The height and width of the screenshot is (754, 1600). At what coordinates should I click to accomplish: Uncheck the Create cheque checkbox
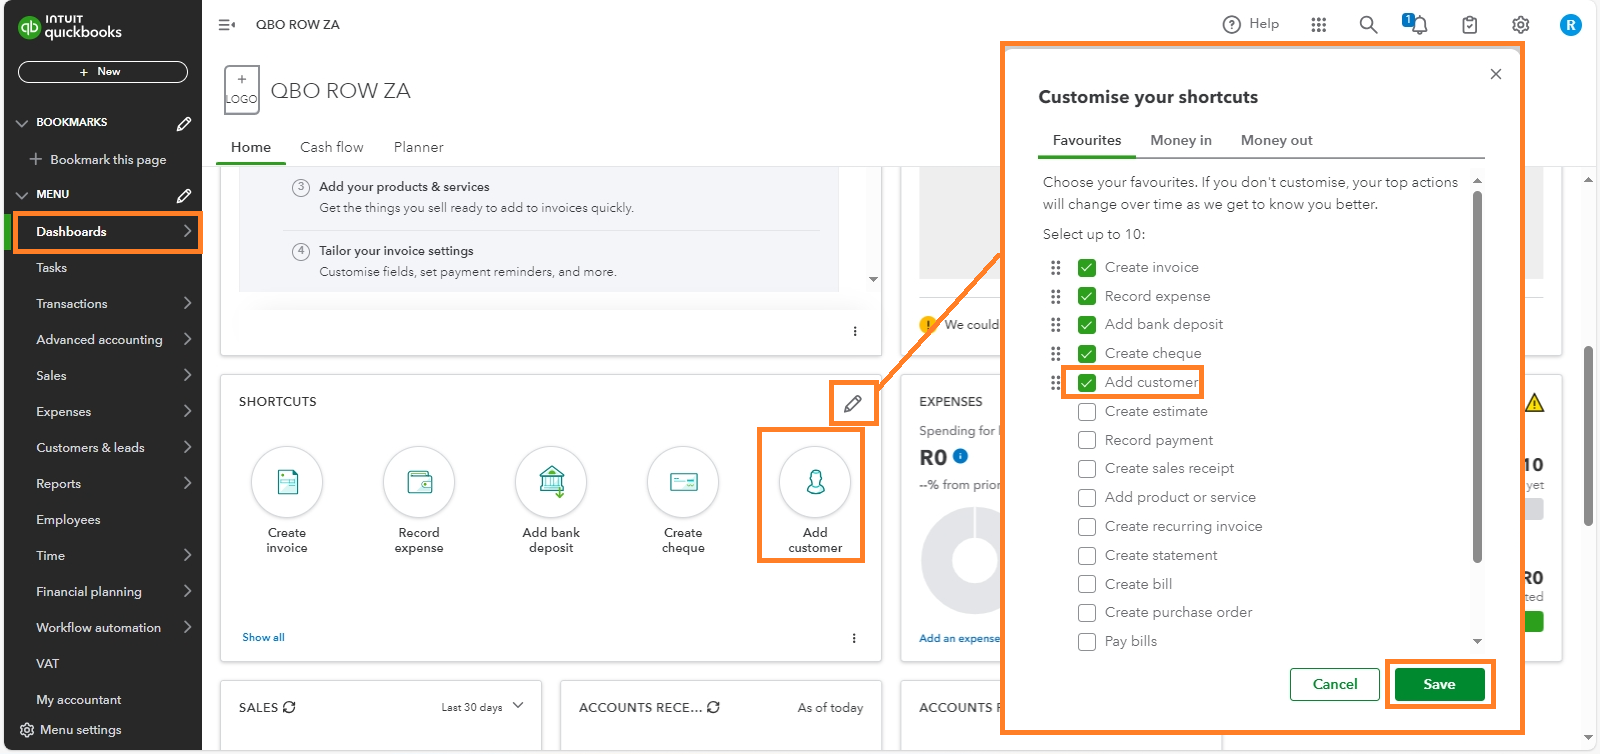[x=1087, y=354]
